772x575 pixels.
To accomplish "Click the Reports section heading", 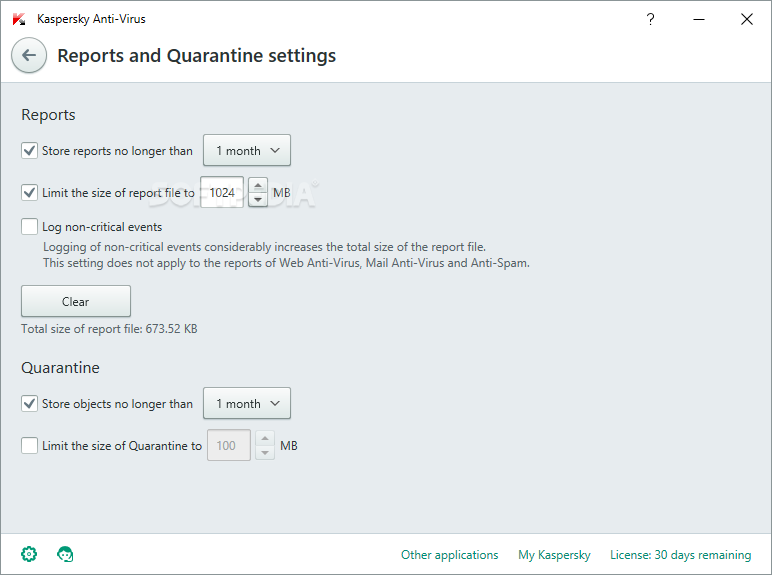I will click(48, 115).
